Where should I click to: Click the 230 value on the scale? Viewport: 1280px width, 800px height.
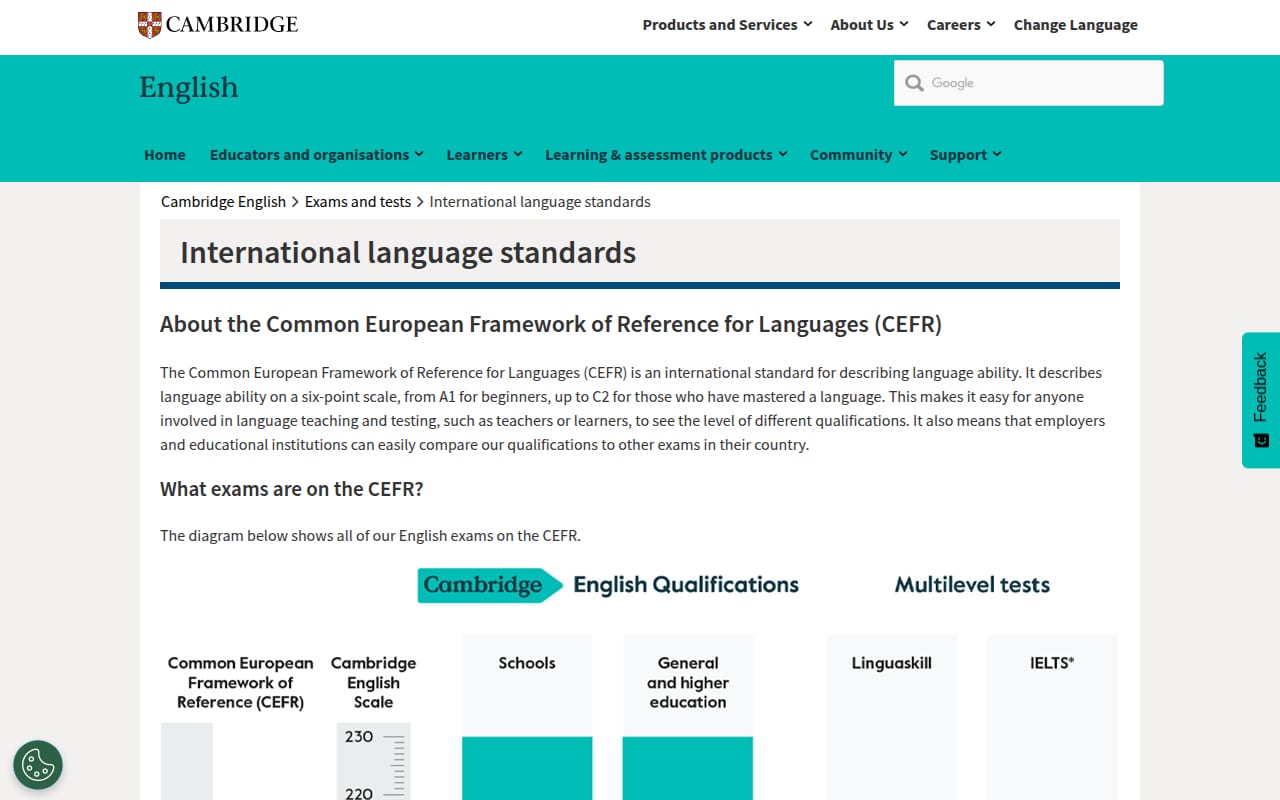pyautogui.click(x=359, y=737)
